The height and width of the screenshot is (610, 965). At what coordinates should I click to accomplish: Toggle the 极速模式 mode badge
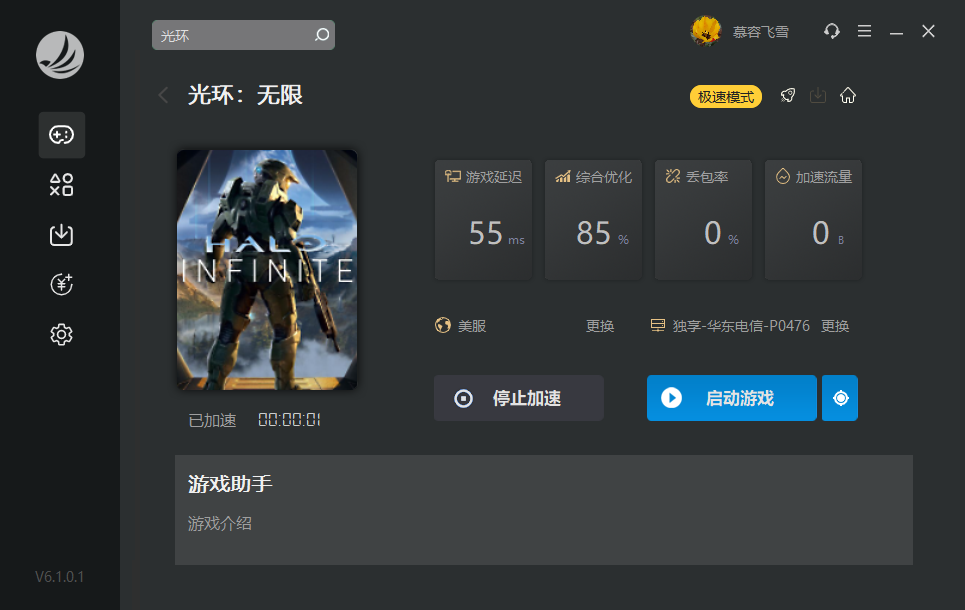click(x=726, y=97)
